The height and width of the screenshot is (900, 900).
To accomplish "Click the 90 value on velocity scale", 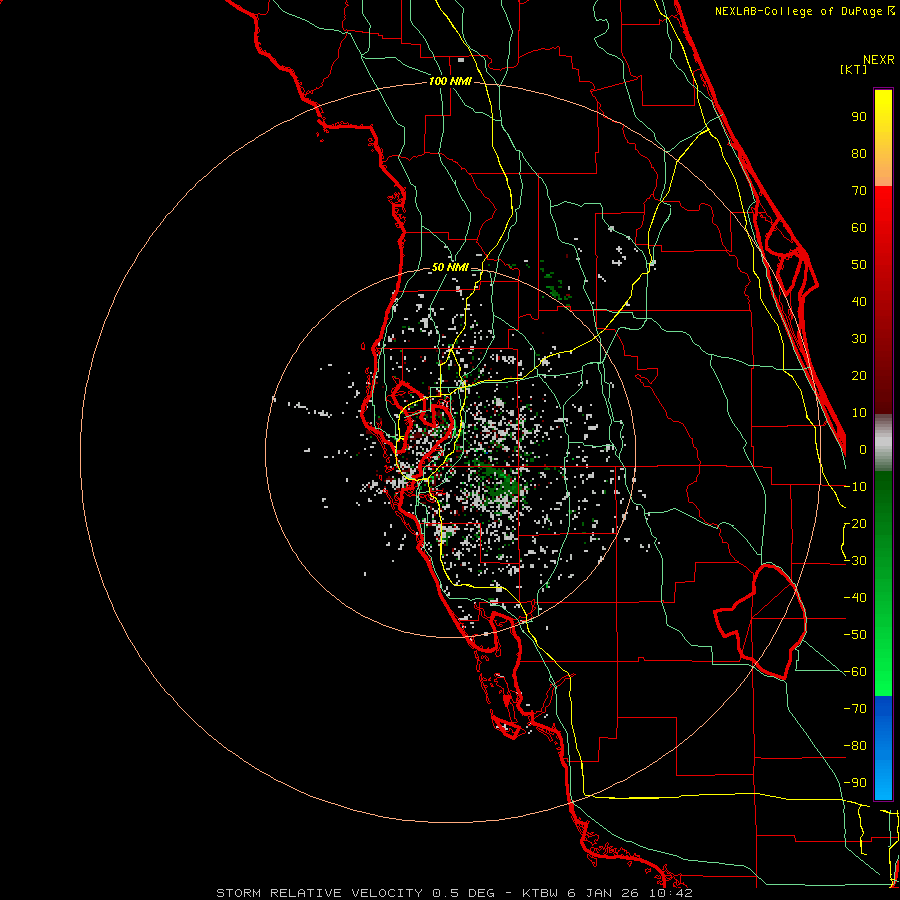I will pos(859,117).
